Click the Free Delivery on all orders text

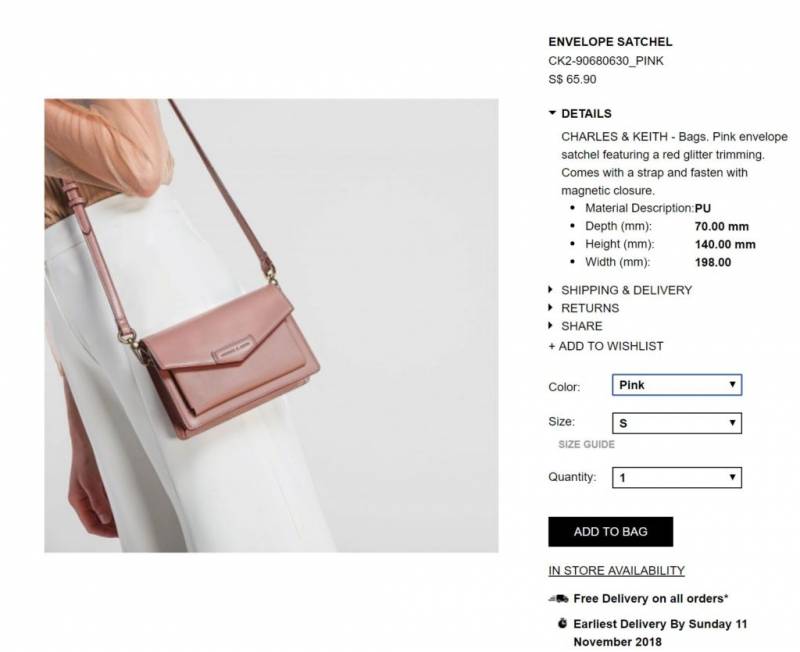651,598
